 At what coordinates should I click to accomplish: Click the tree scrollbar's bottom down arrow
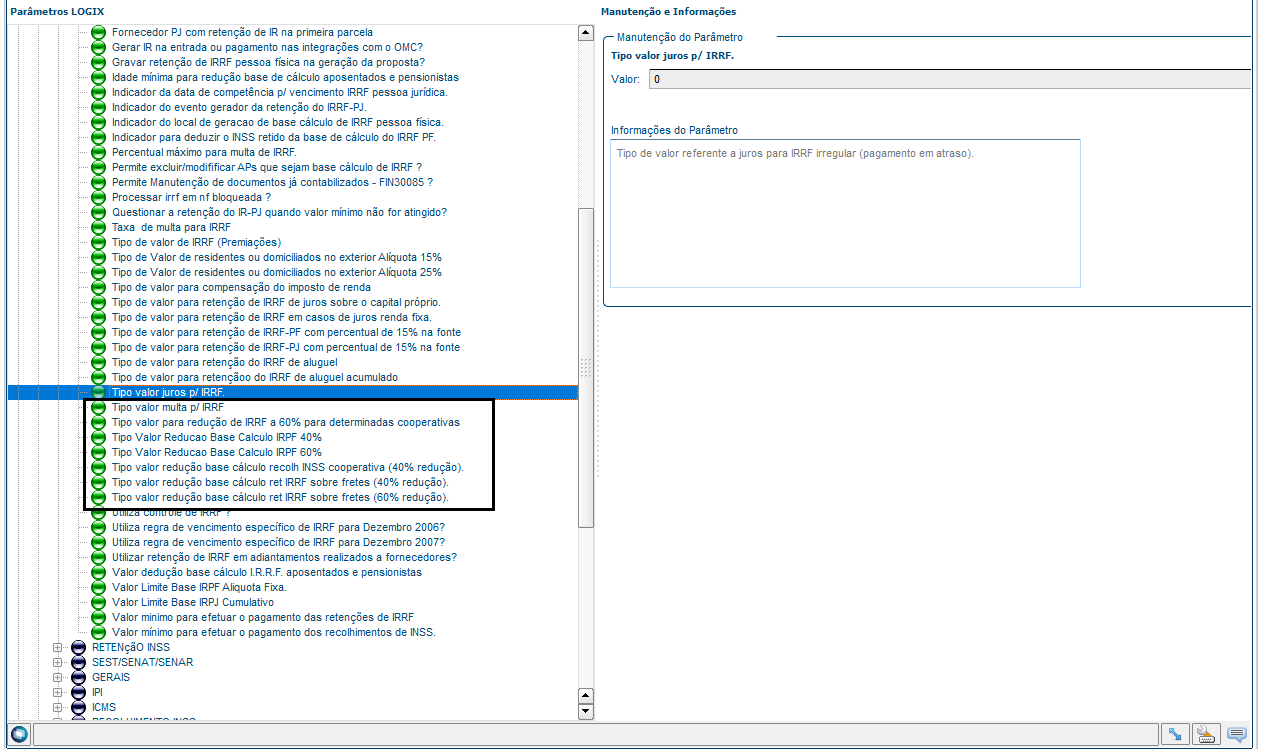pos(586,711)
